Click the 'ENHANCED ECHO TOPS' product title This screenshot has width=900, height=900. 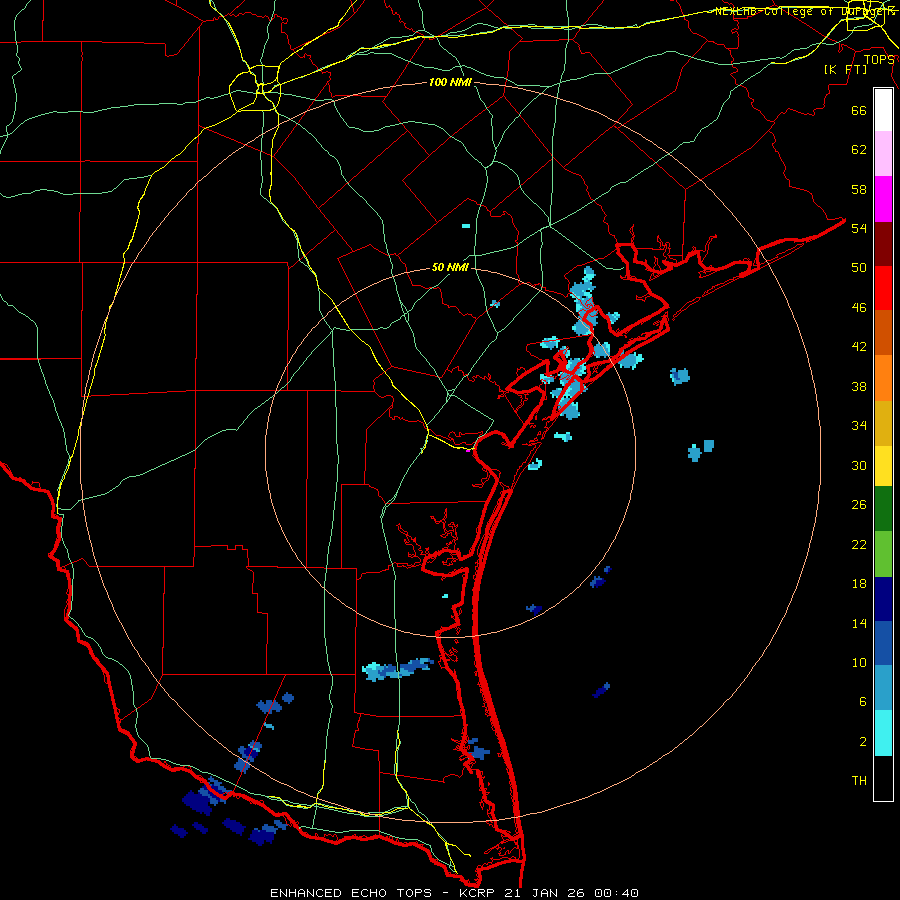[351, 893]
